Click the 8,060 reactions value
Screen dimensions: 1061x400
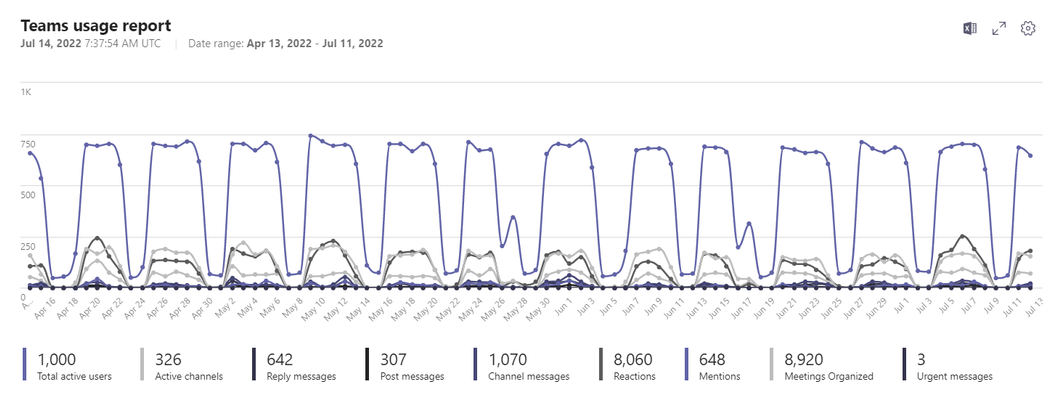[x=633, y=359]
